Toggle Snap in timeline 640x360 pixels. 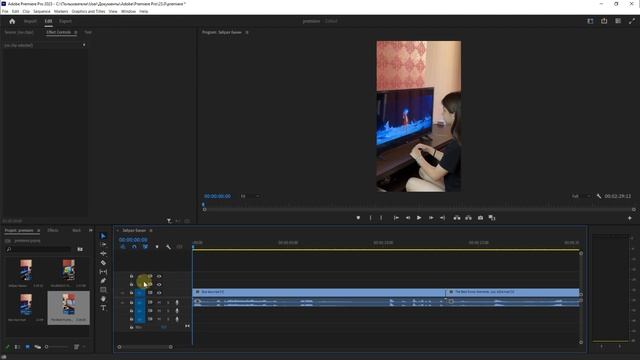134,247
